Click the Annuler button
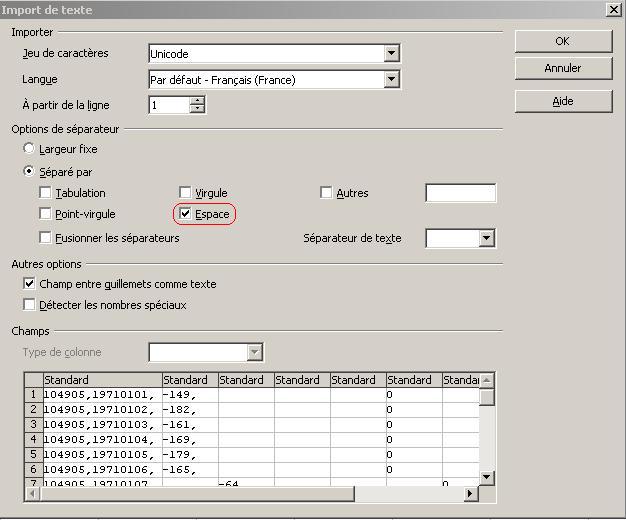The height and width of the screenshot is (520, 626). pyautogui.click(x=563, y=68)
